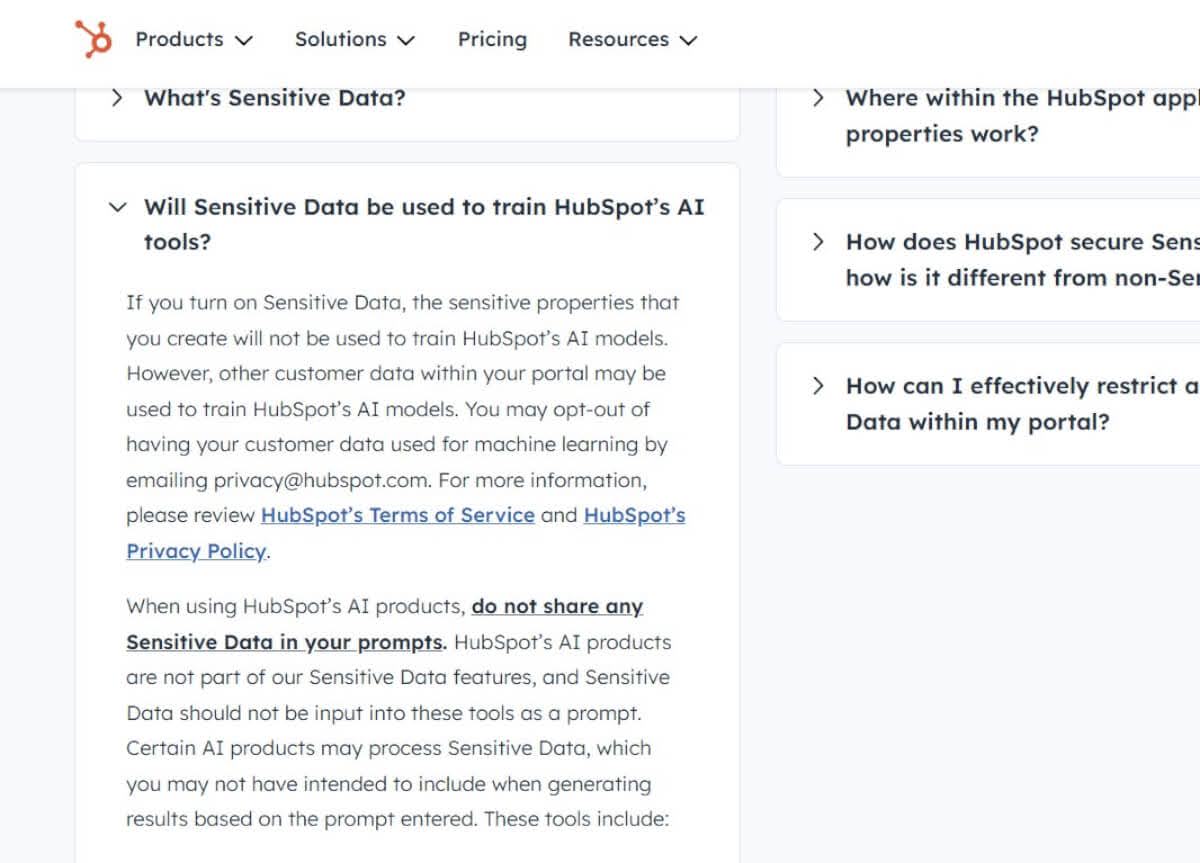Click the "Will Sensitive Data be used" heading
This screenshot has width=1200, height=863.
(x=424, y=207)
